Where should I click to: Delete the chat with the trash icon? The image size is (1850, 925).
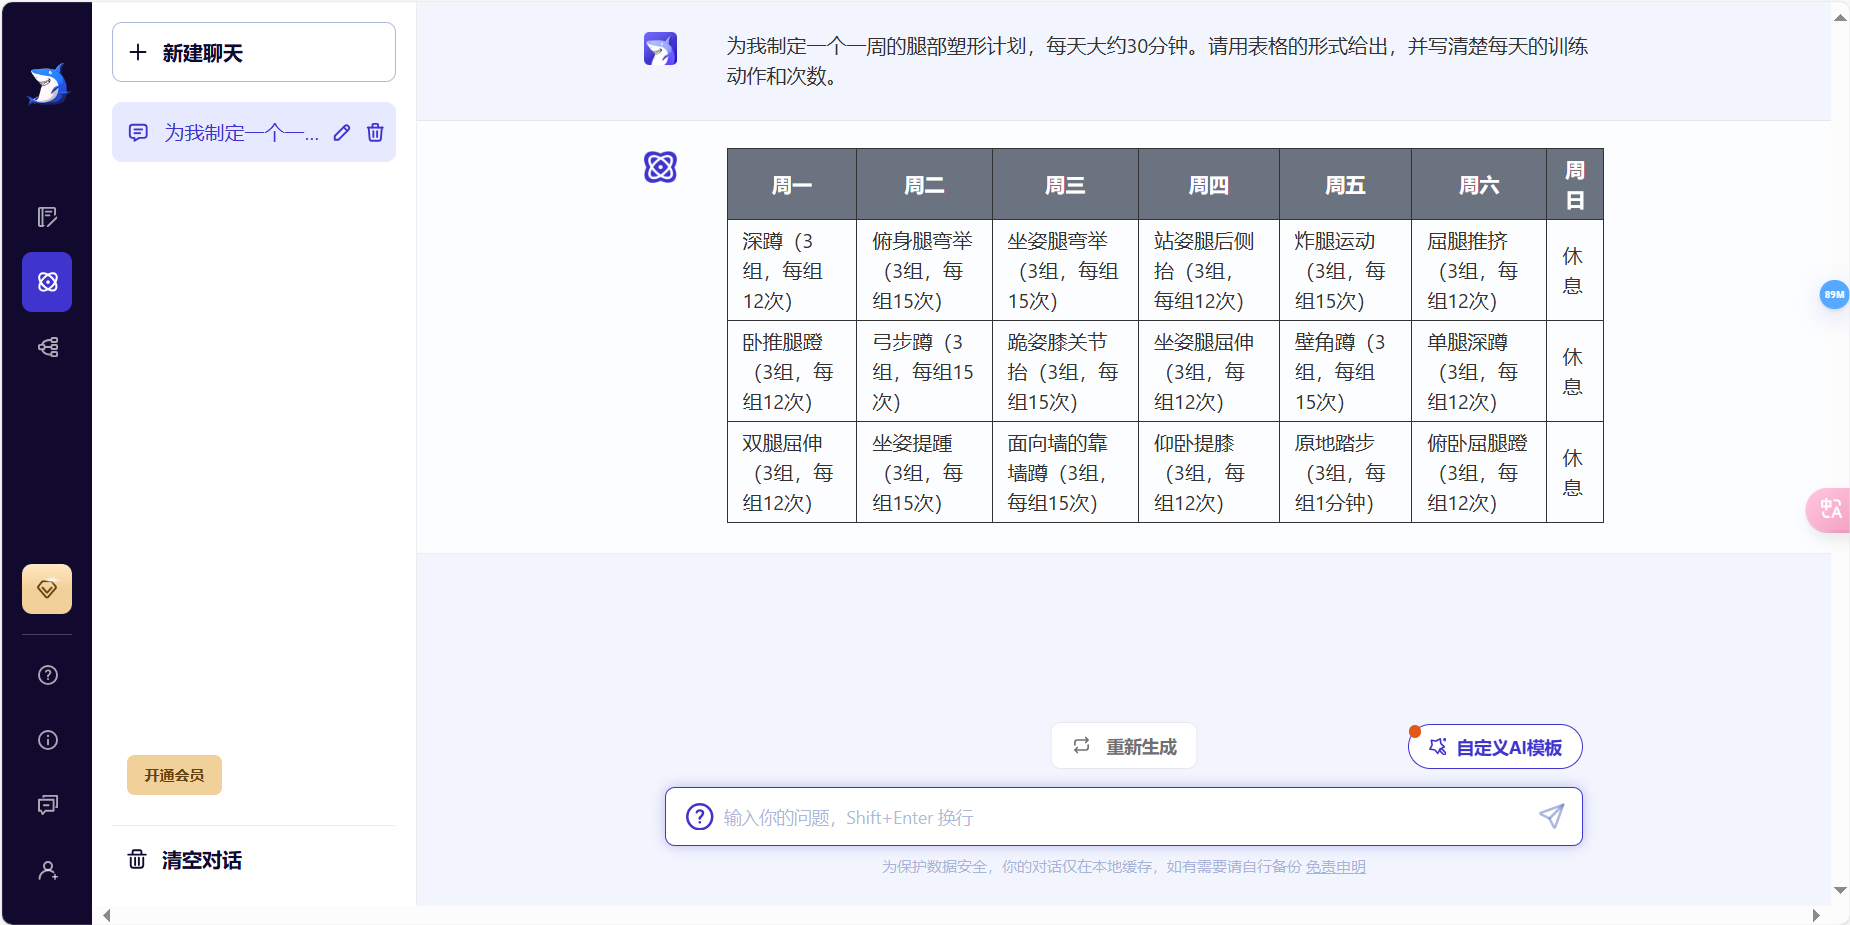click(375, 132)
